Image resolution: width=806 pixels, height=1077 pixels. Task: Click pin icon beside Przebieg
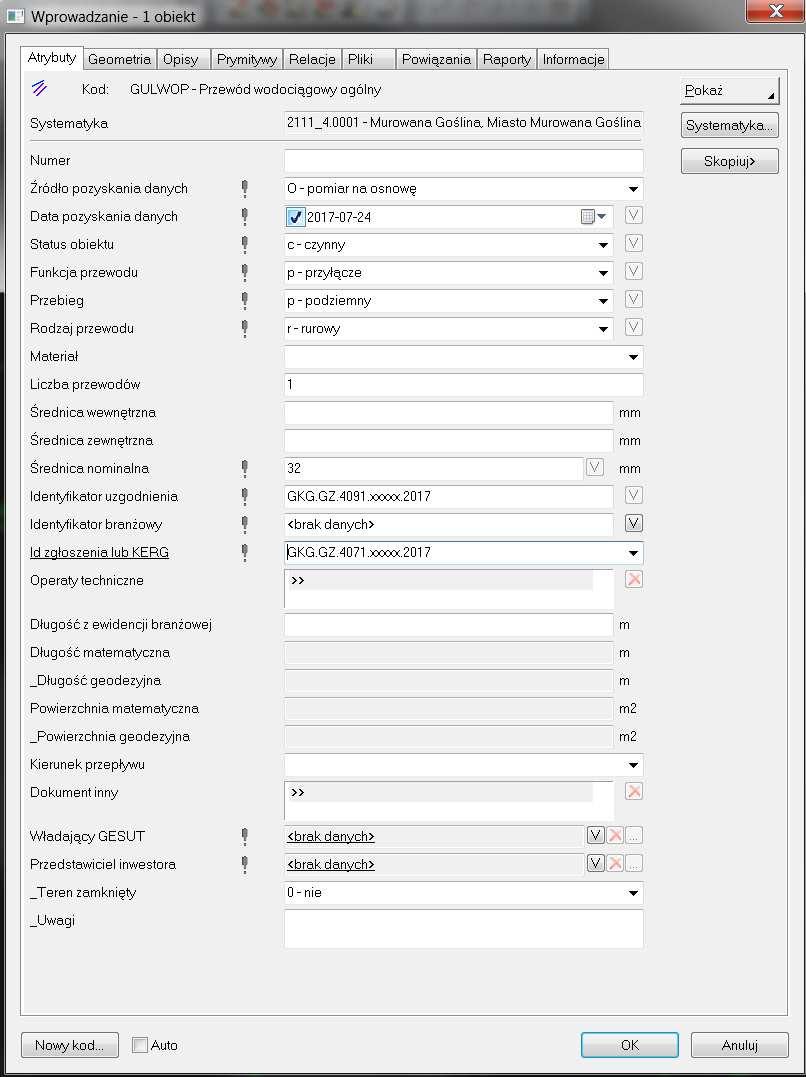point(244,301)
